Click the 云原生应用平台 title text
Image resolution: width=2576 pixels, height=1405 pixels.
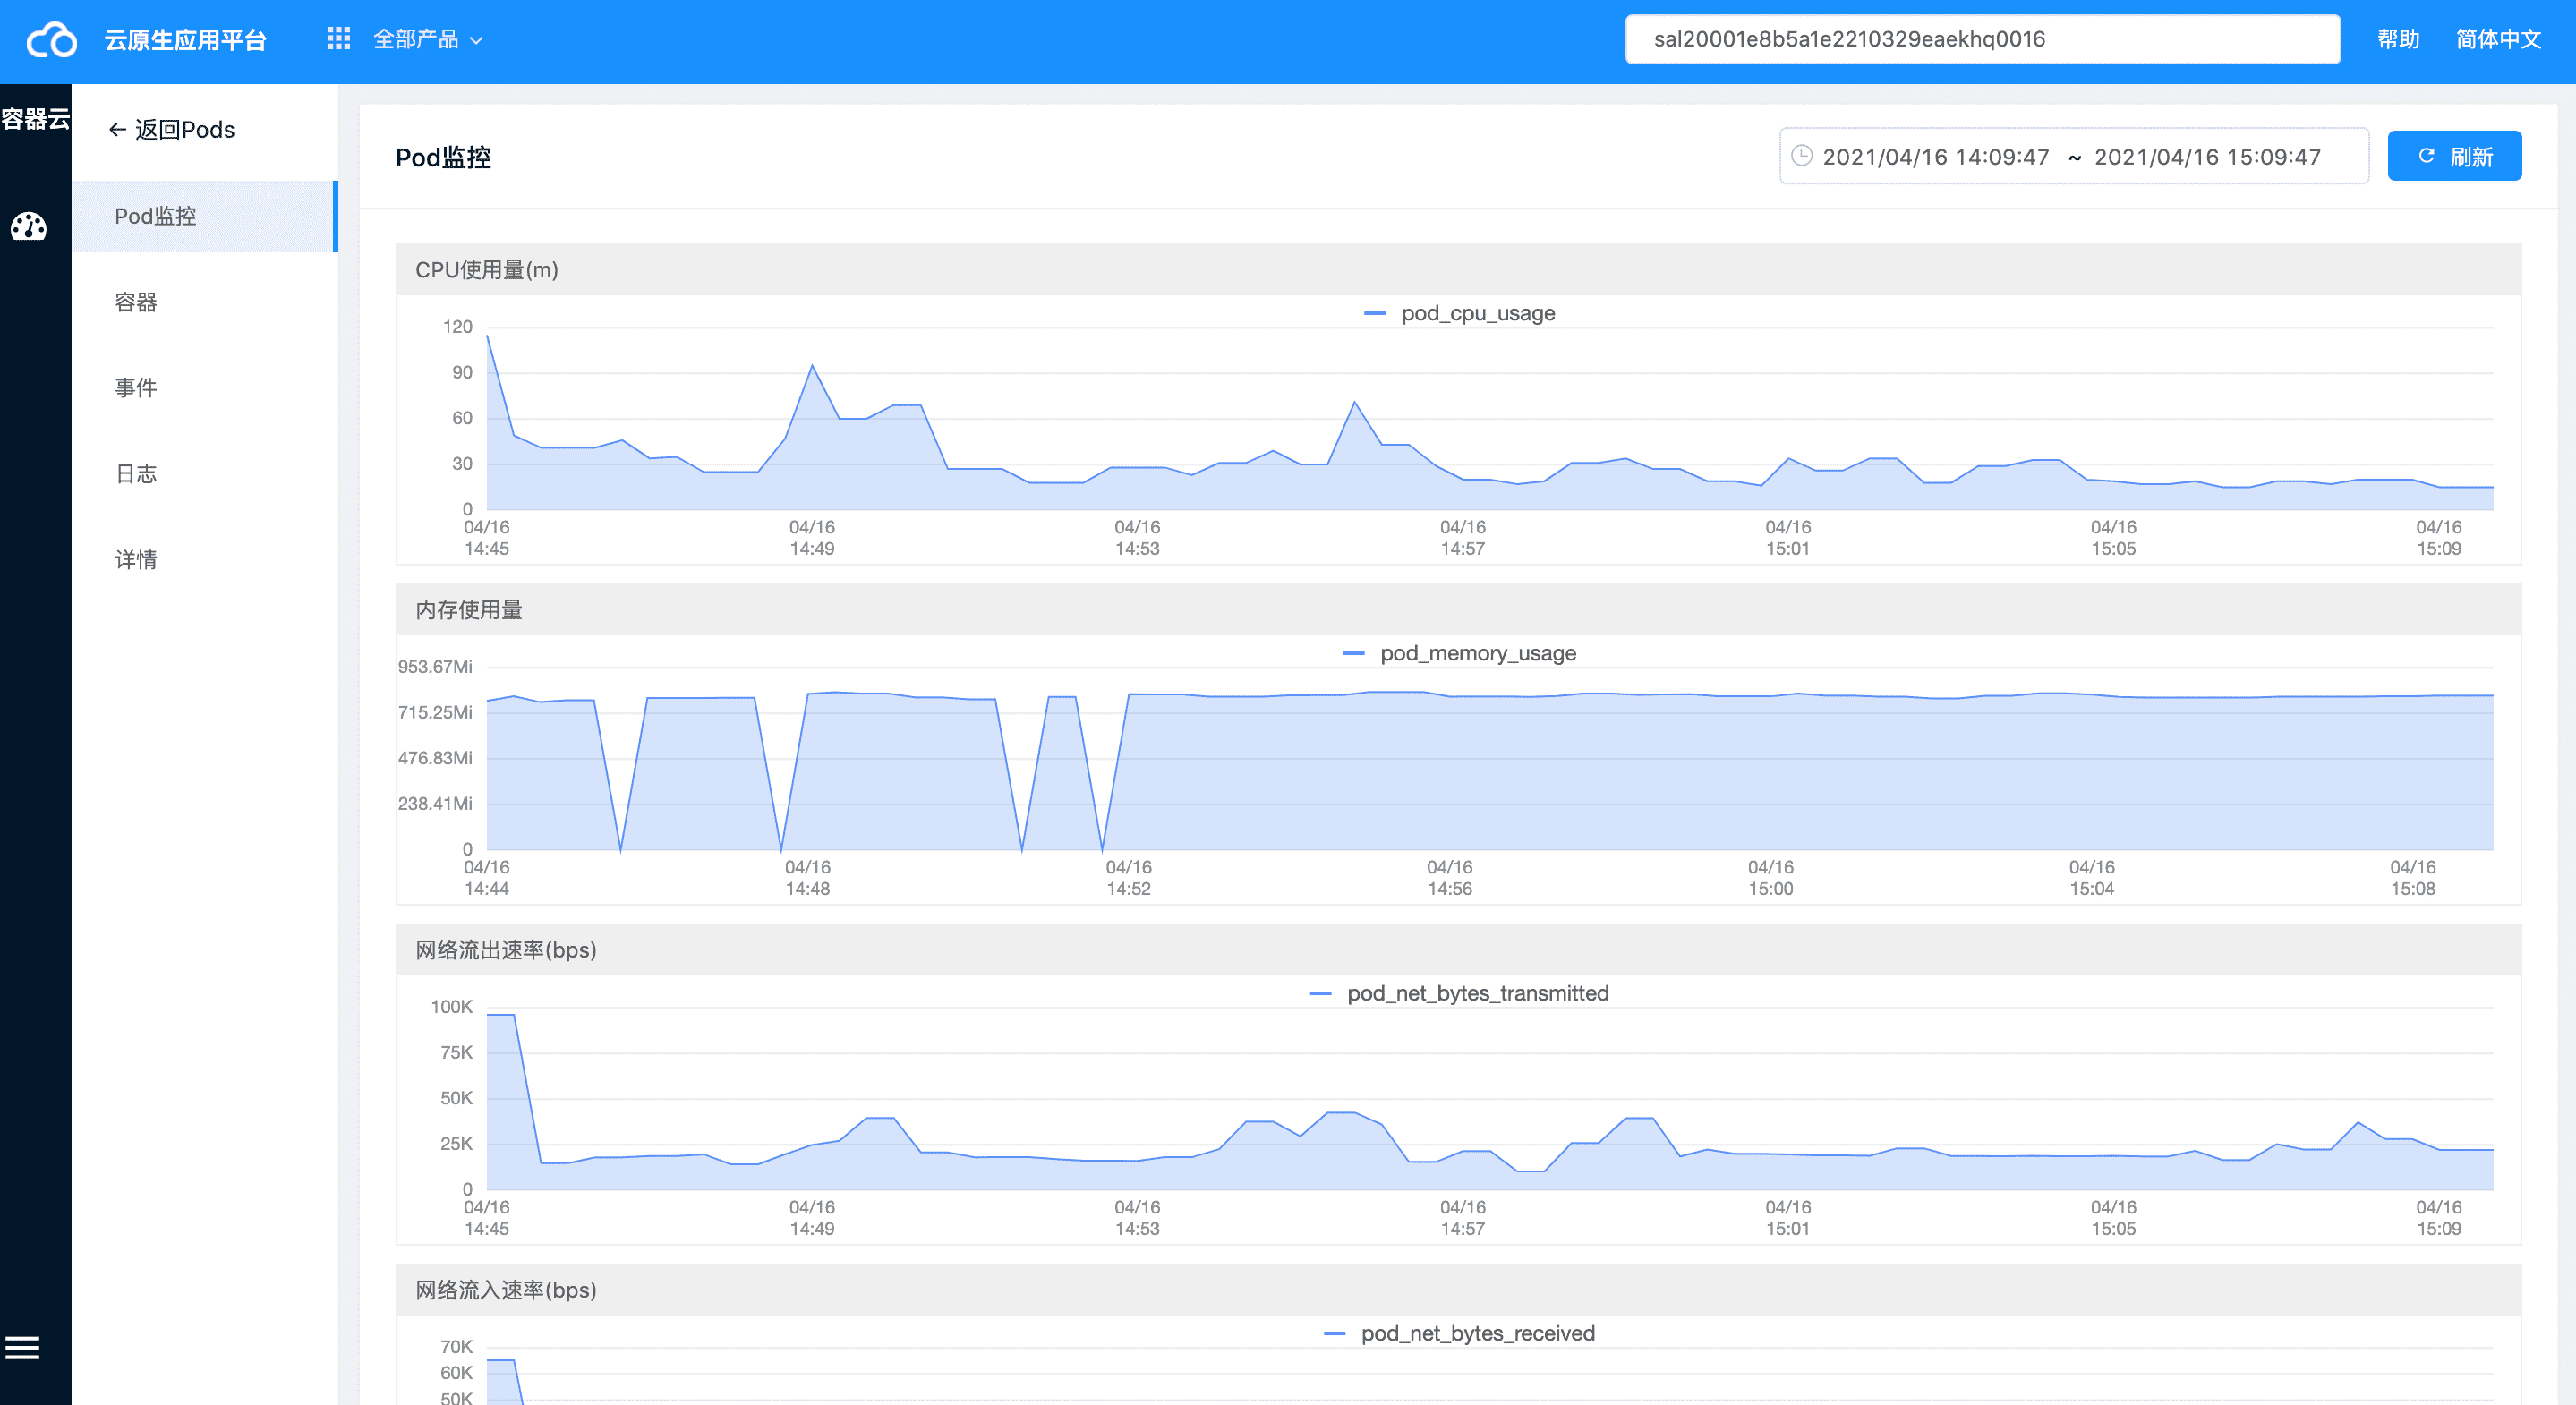tap(186, 40)
